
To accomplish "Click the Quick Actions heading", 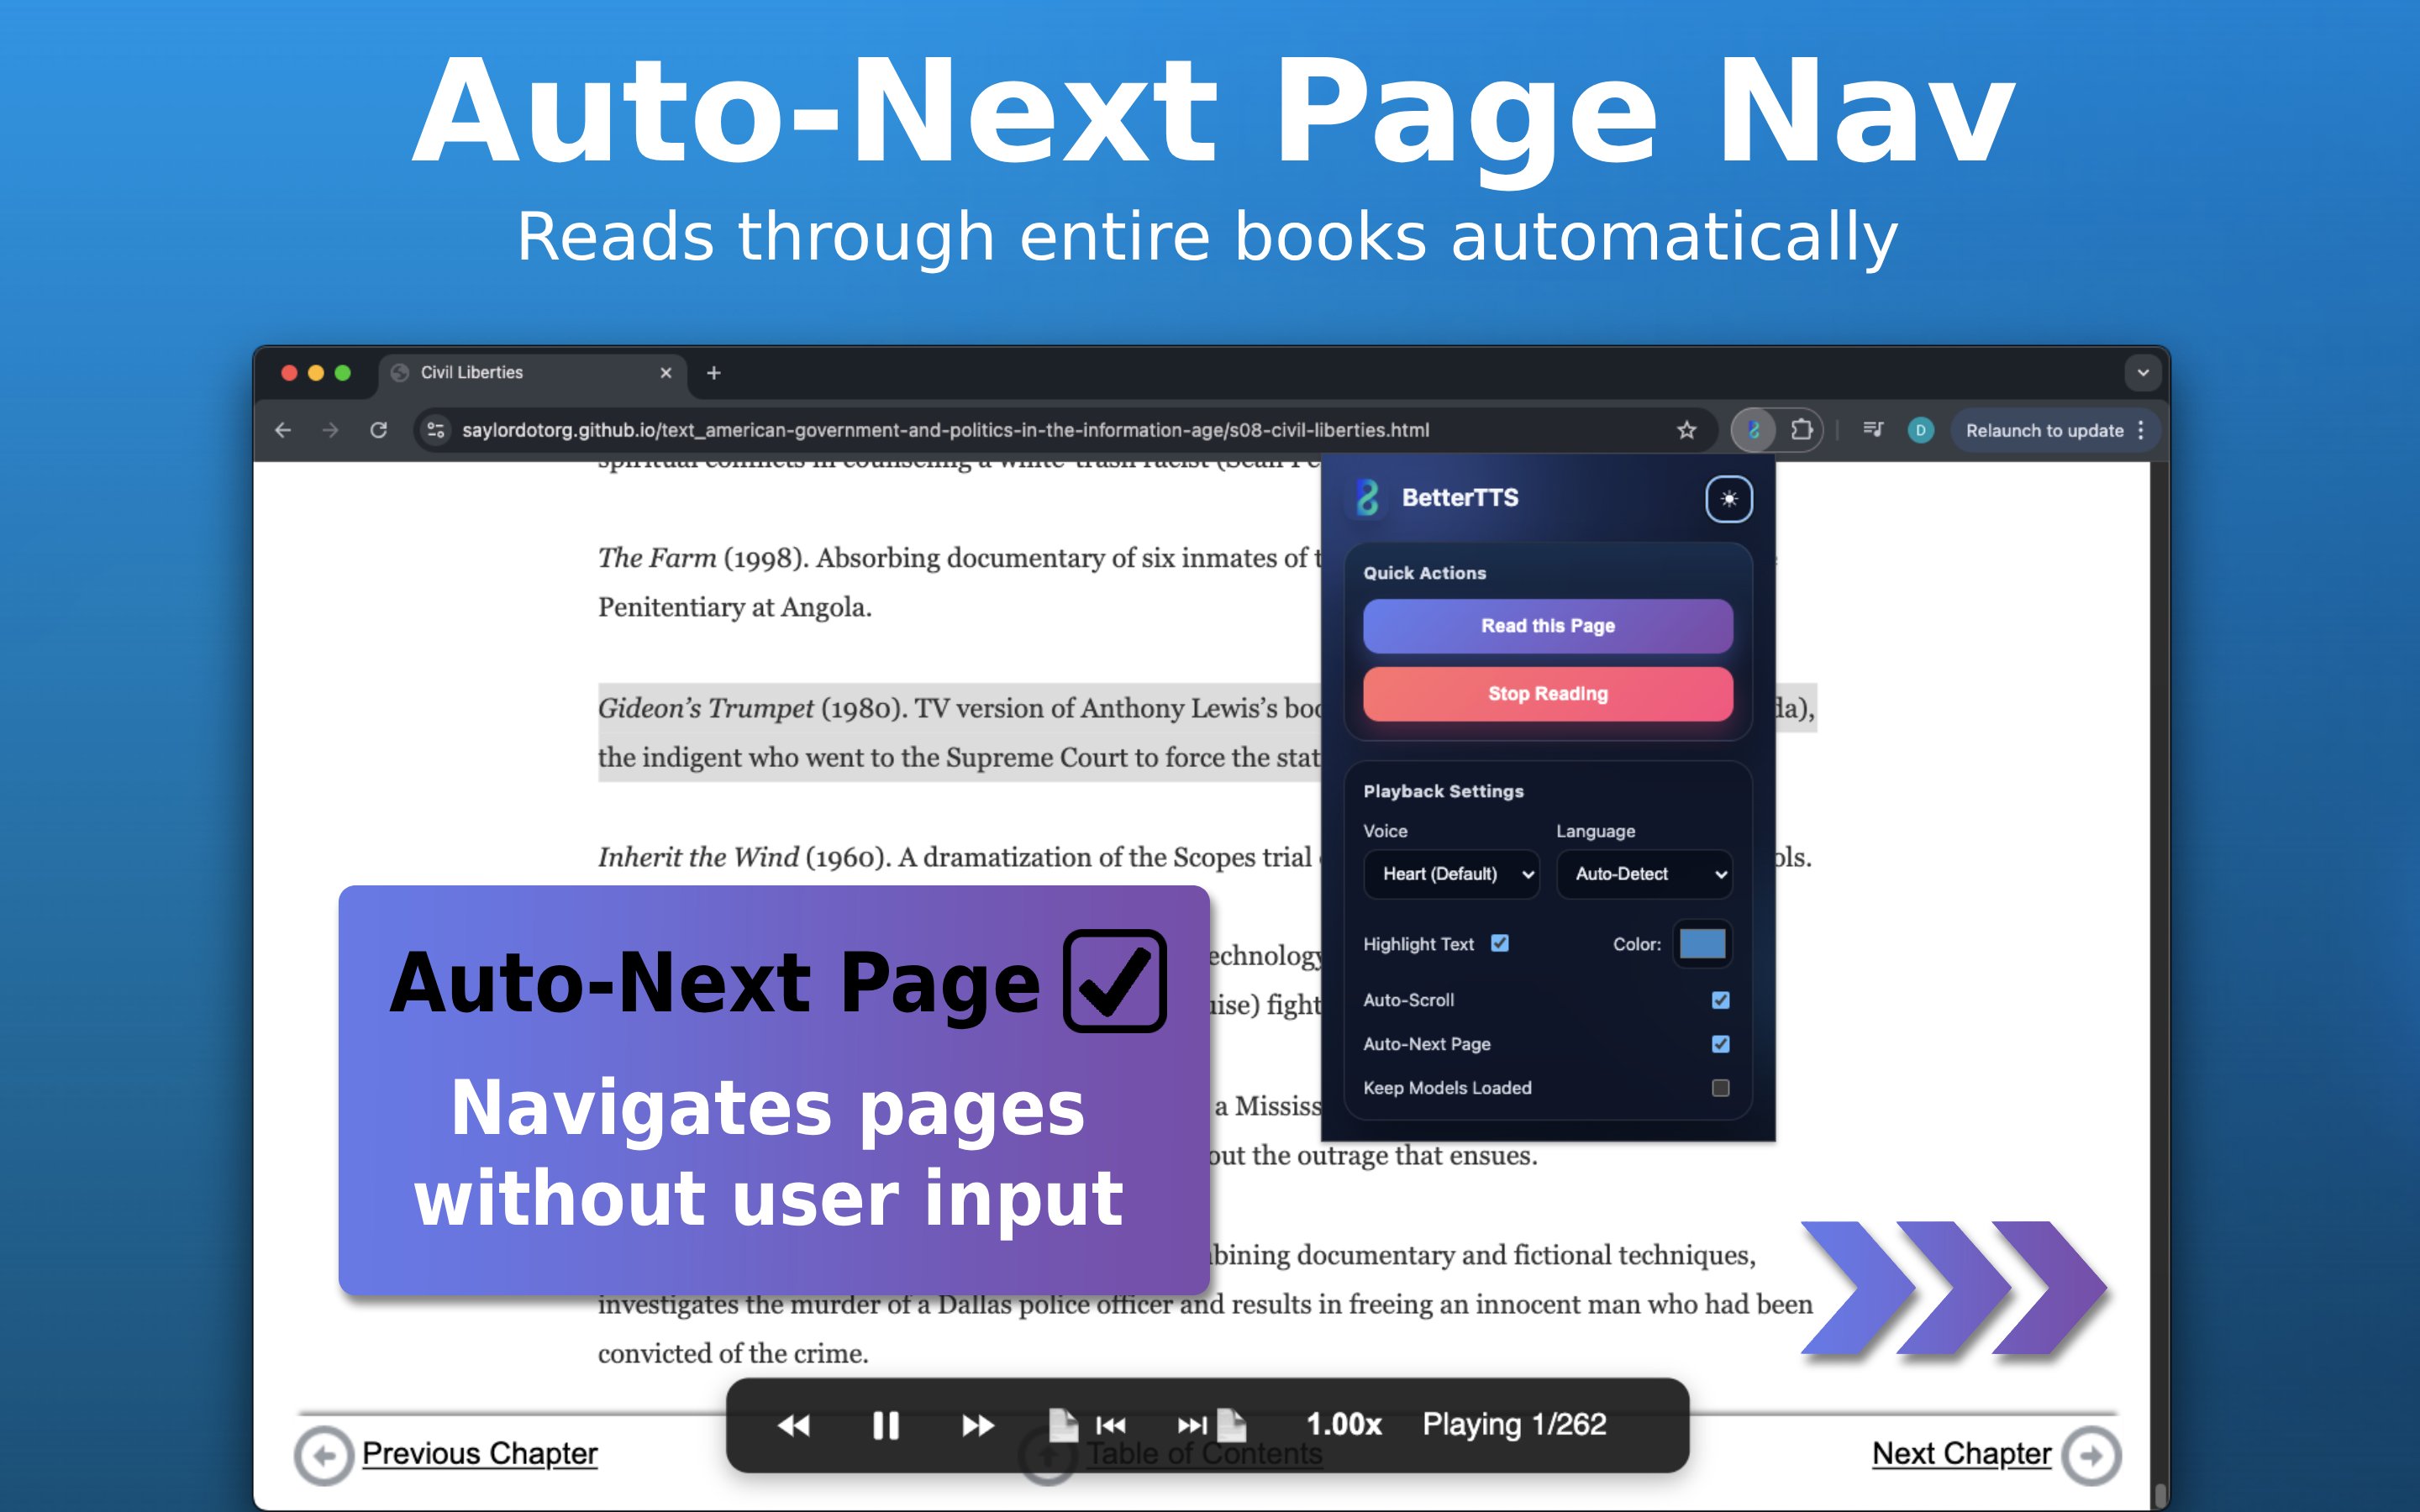I will (1425, 573).
